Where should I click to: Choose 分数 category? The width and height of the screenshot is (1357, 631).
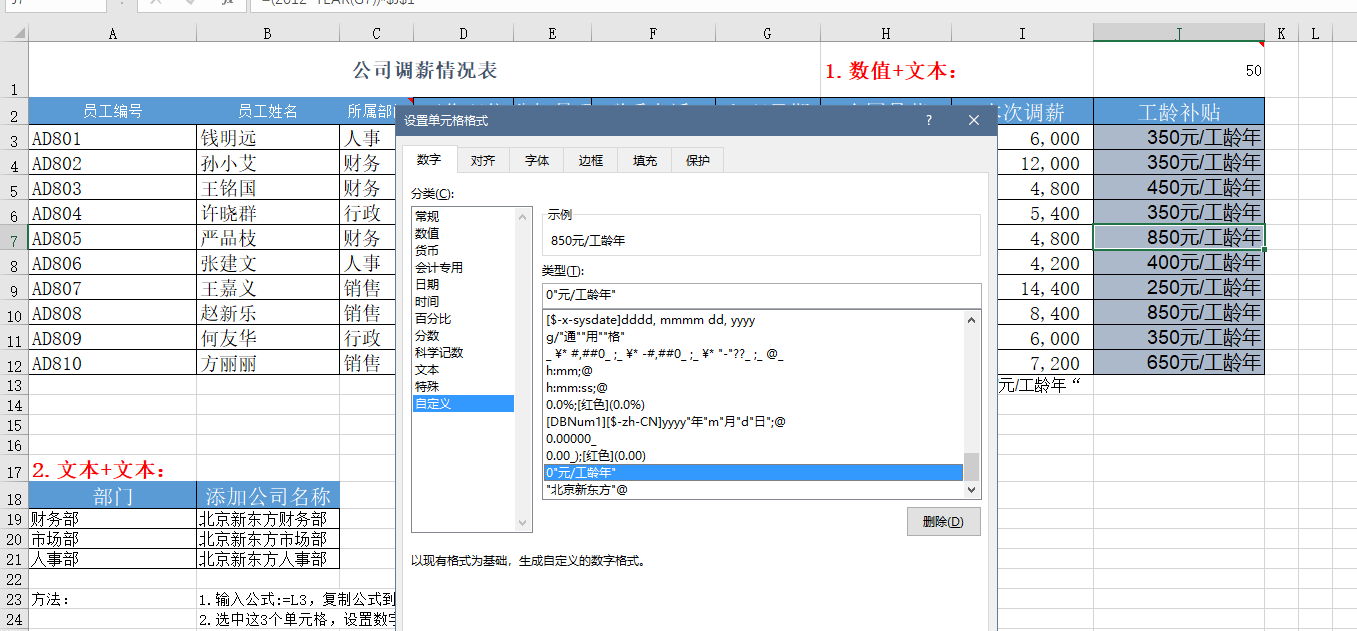pyautogui.click(x=463, y=335)
